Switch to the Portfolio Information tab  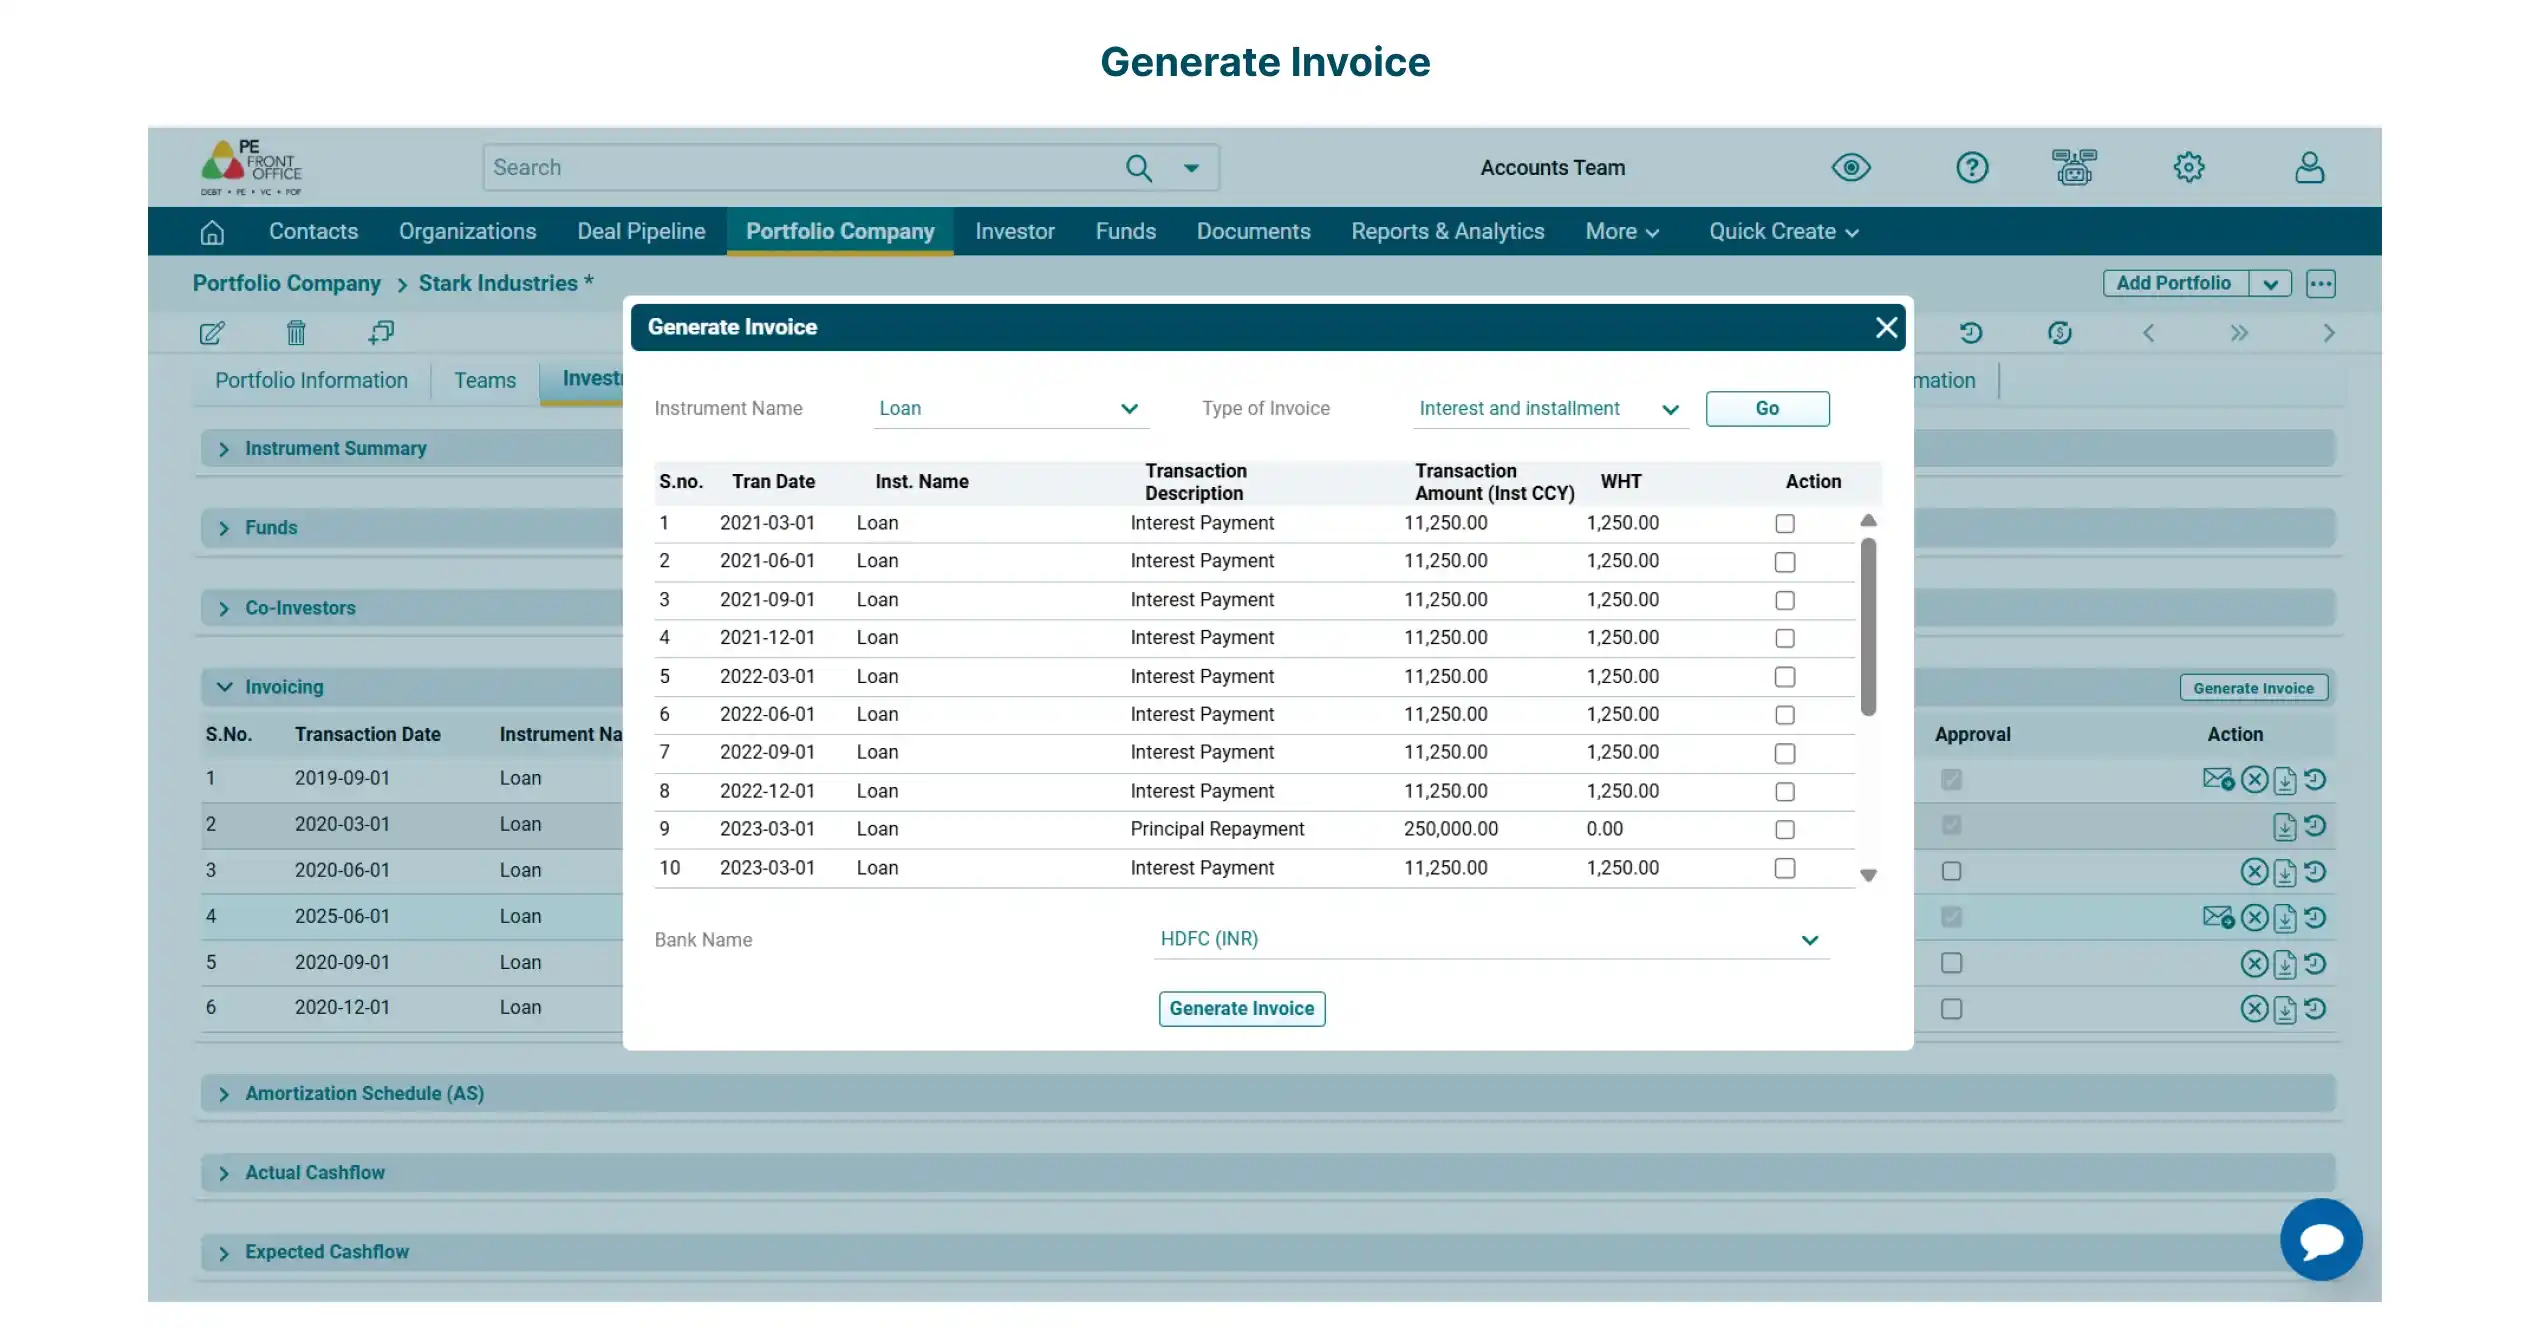311,381
